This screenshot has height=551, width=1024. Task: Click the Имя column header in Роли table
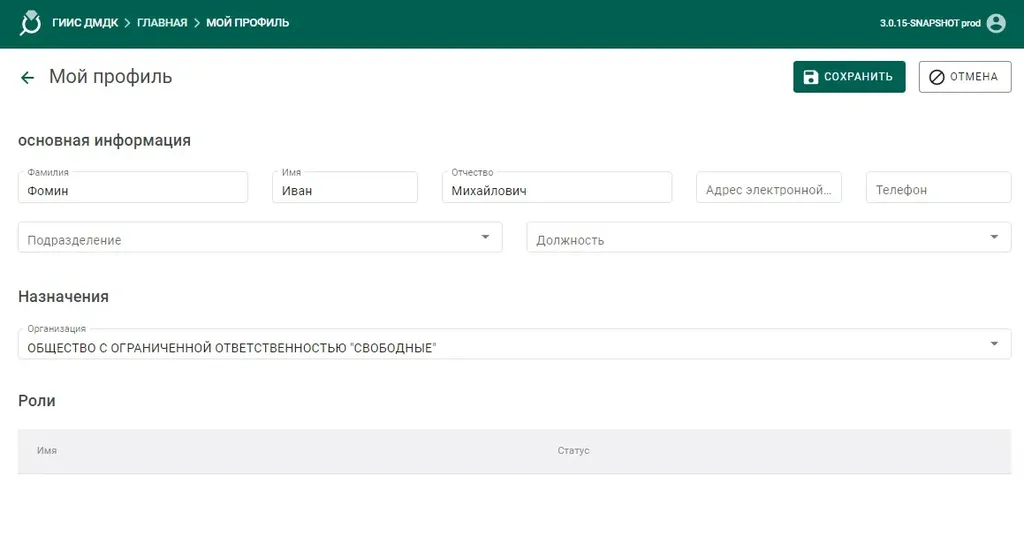47,451
